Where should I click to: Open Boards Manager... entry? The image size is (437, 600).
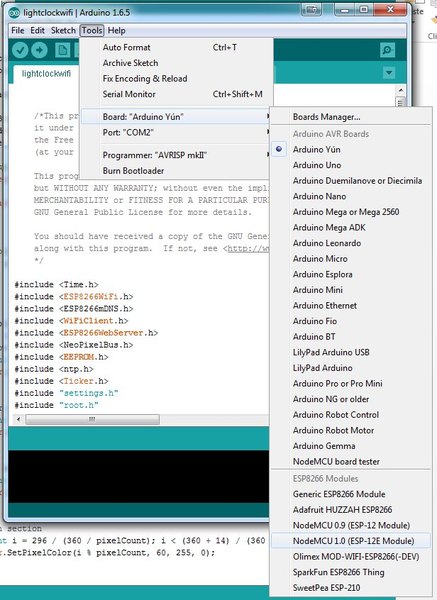pos(351,117)
